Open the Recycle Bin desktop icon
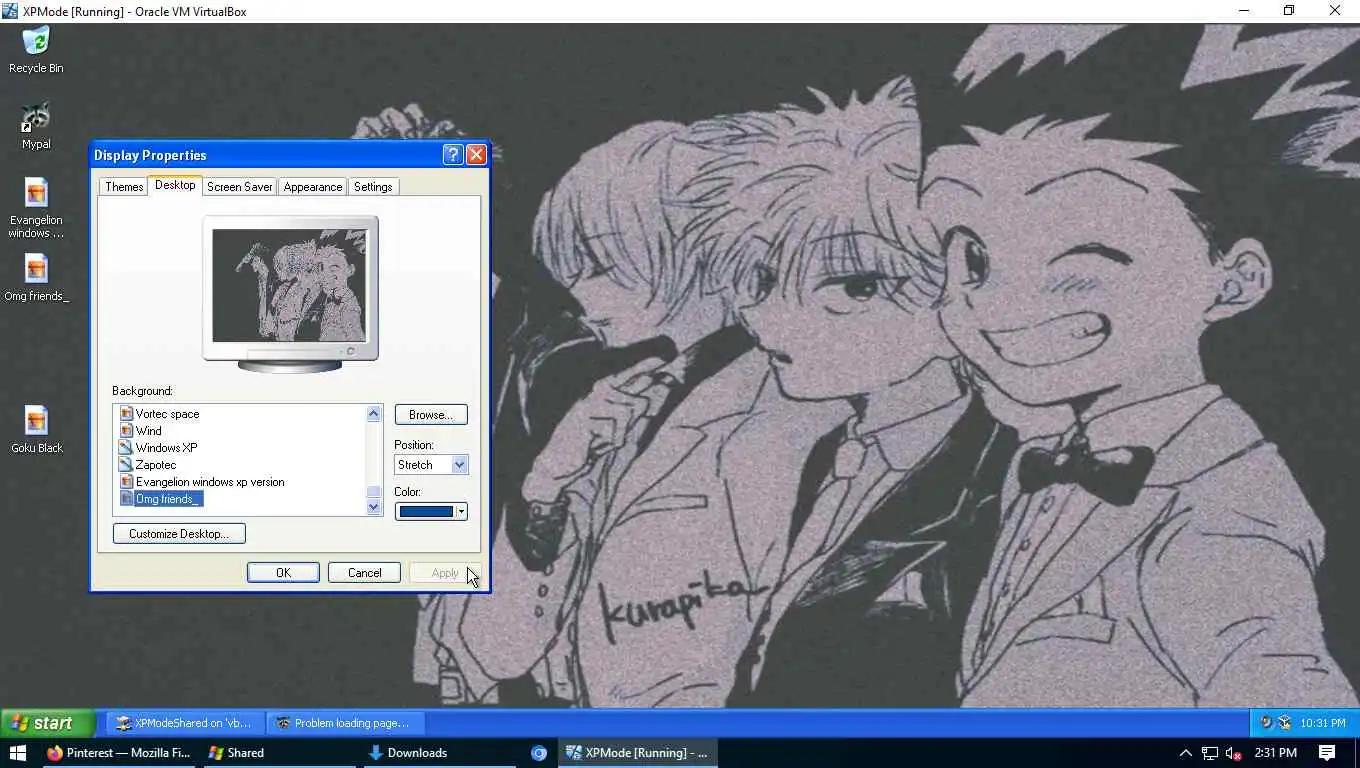Screen dimensions: 1360x768 point(36,50)
